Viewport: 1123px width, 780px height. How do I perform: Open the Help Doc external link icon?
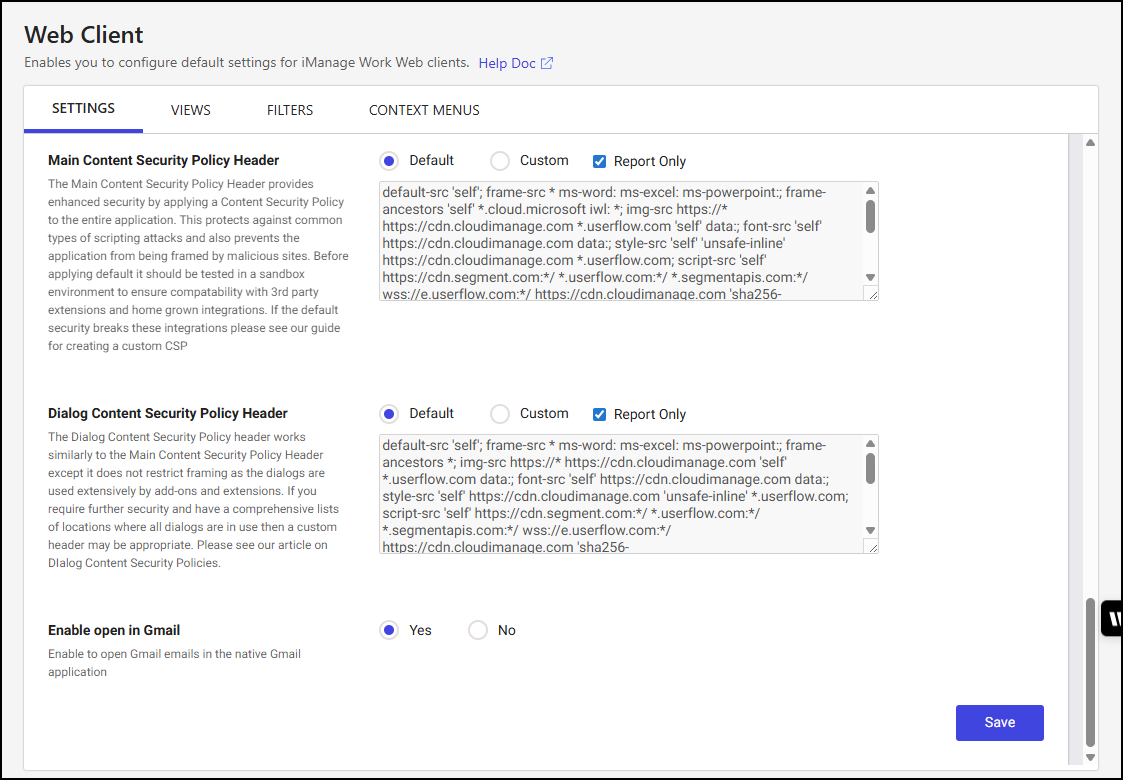(546, 63)
